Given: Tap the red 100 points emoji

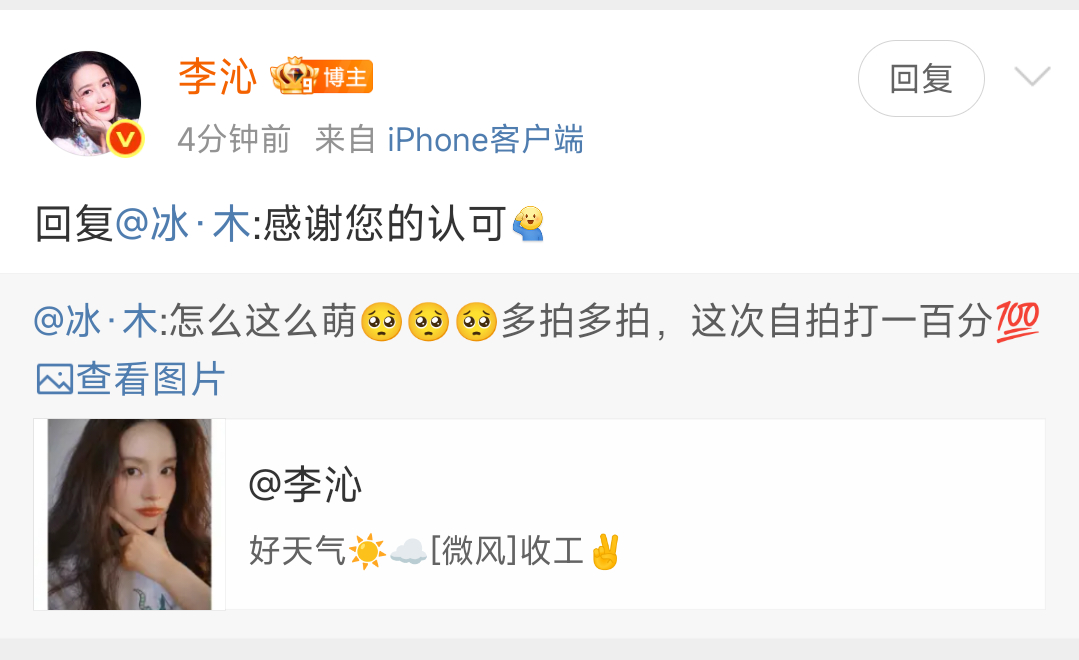Looking at the screenshot, I should 1018,321.
